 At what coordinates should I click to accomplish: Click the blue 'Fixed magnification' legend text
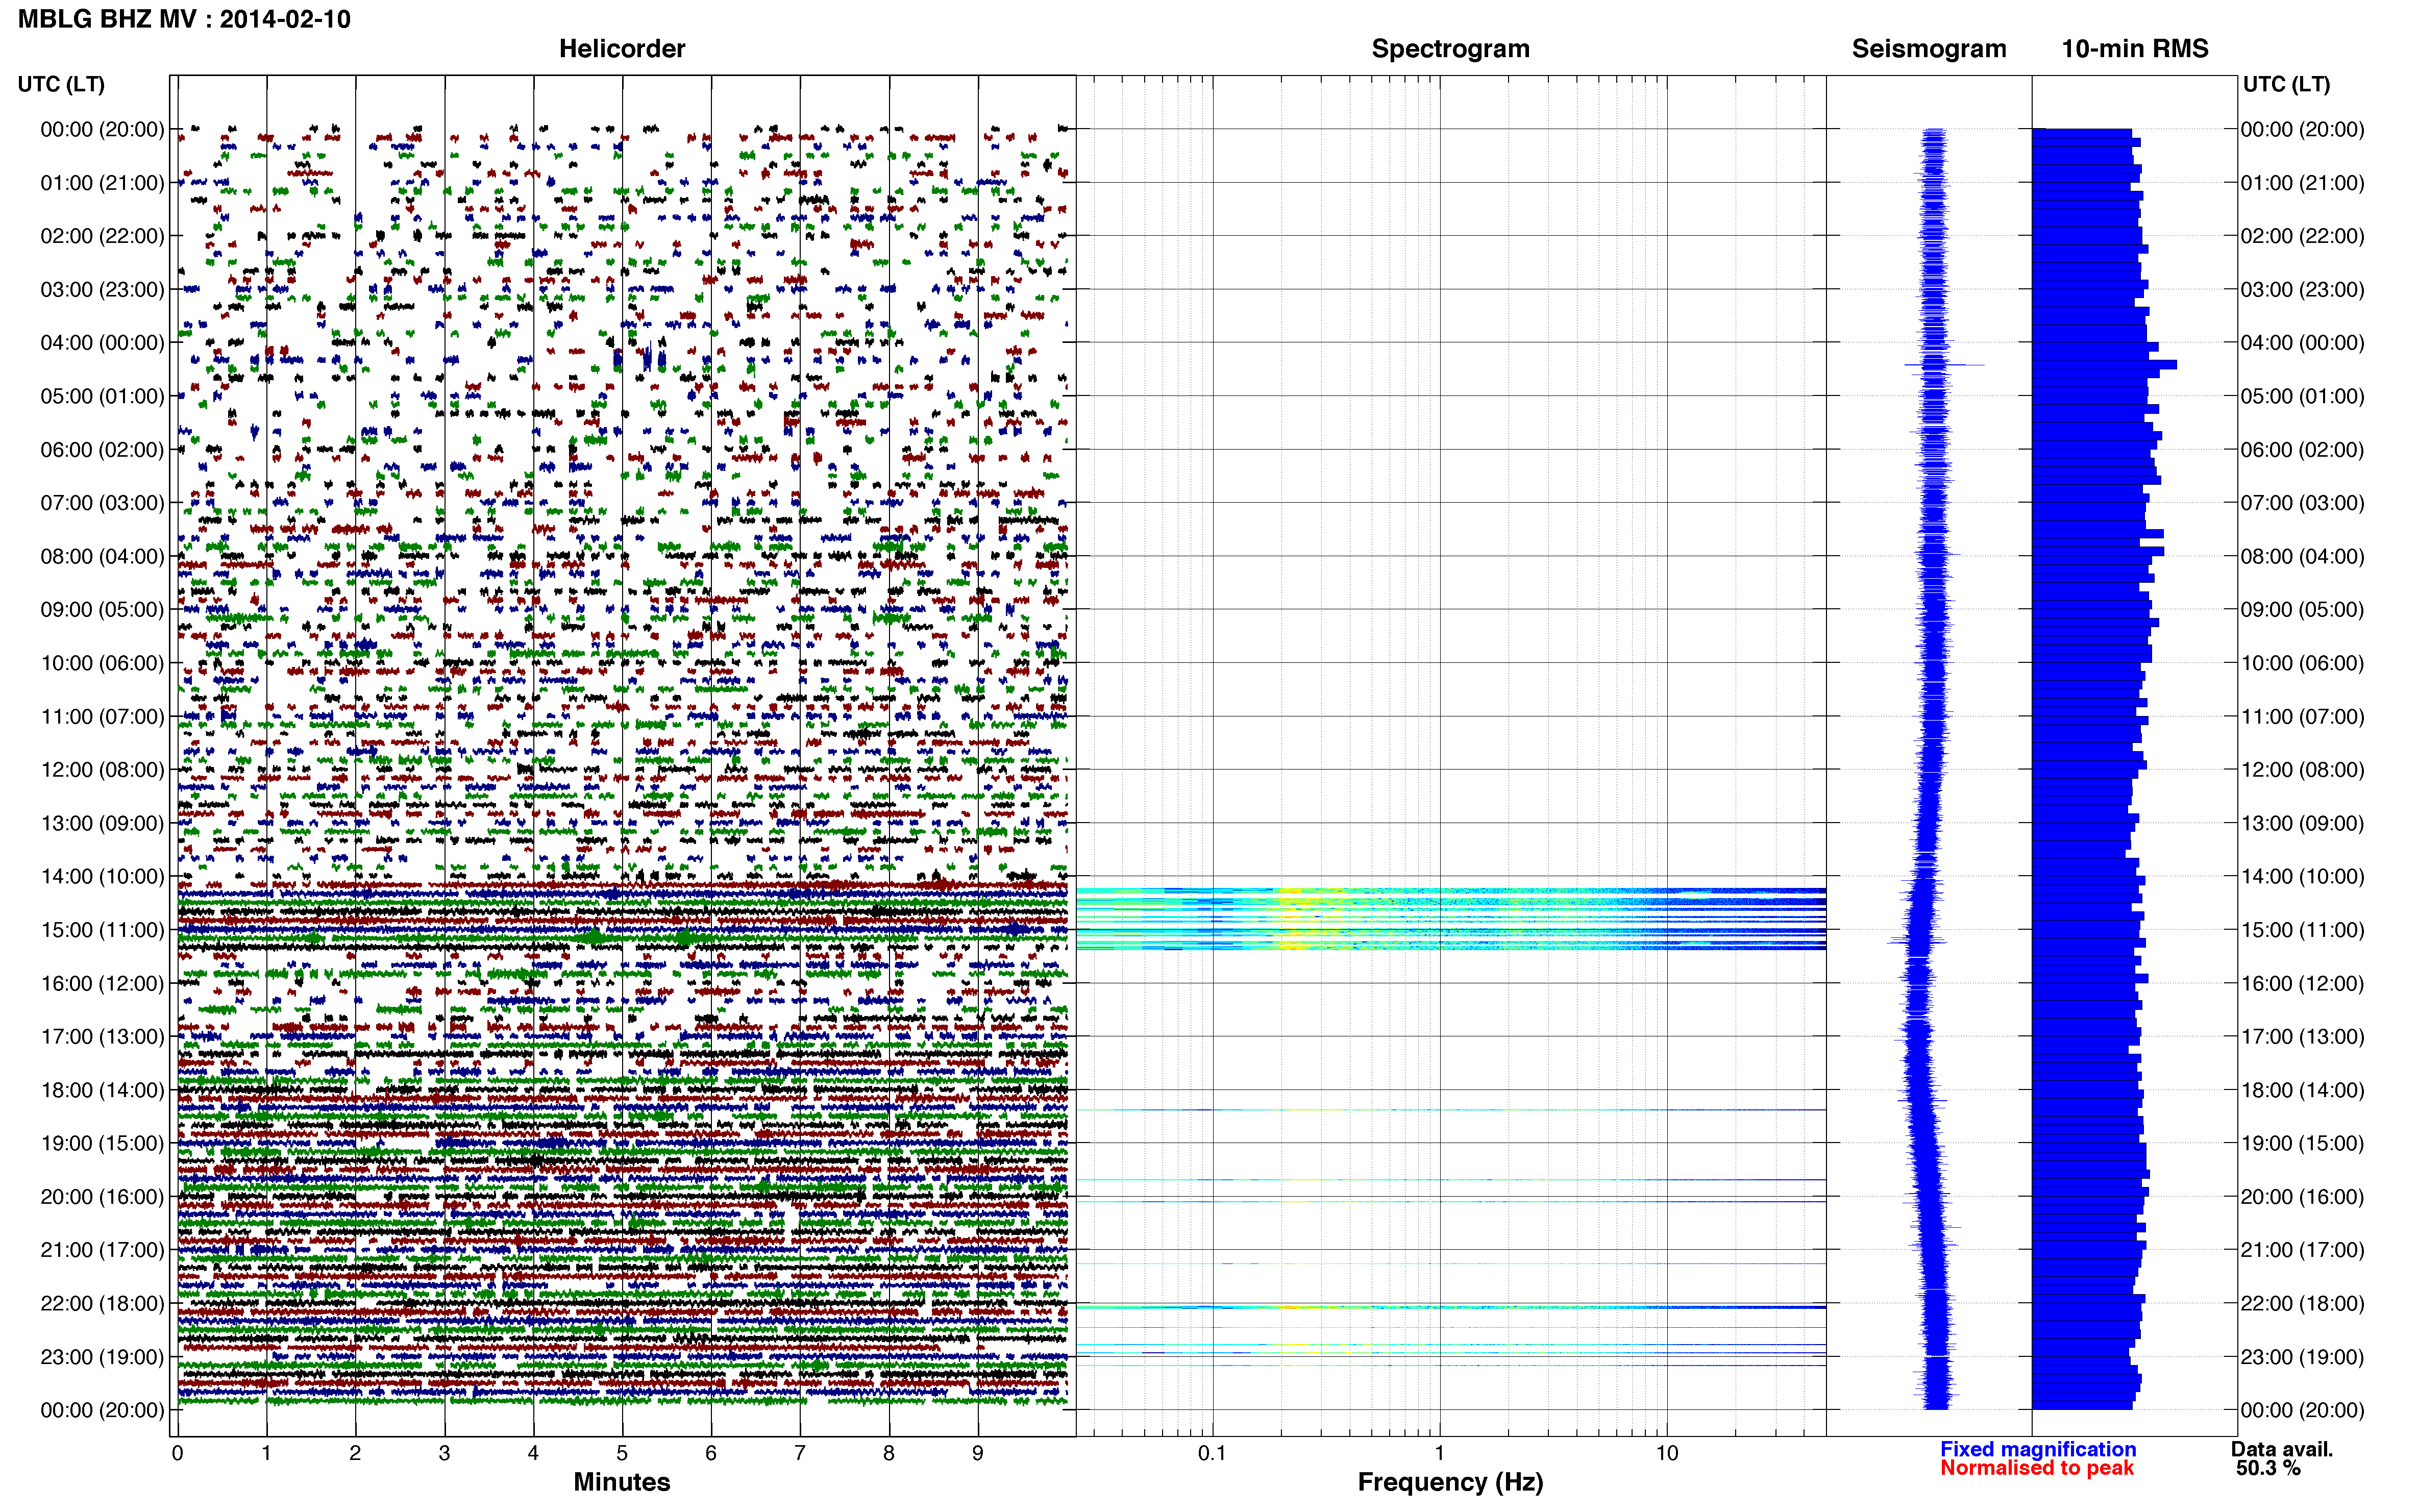[2038, 1449]
